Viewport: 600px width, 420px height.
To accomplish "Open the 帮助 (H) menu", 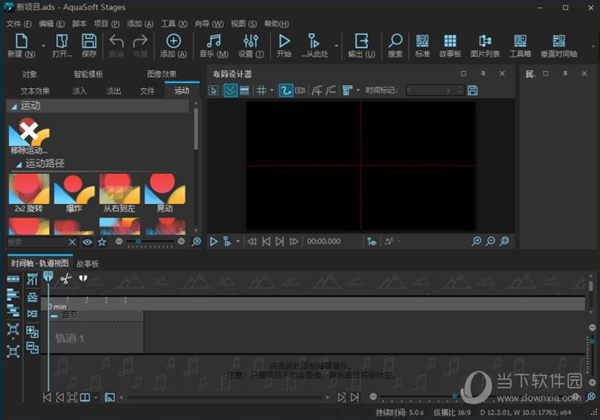I will [276, 24].
